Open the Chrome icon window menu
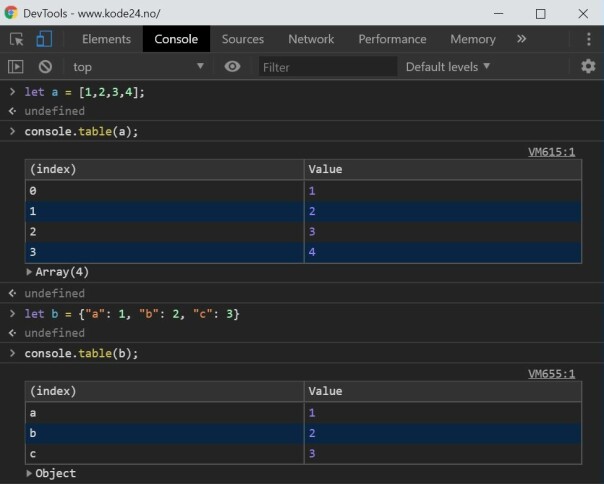 click(x=11, y=13)
